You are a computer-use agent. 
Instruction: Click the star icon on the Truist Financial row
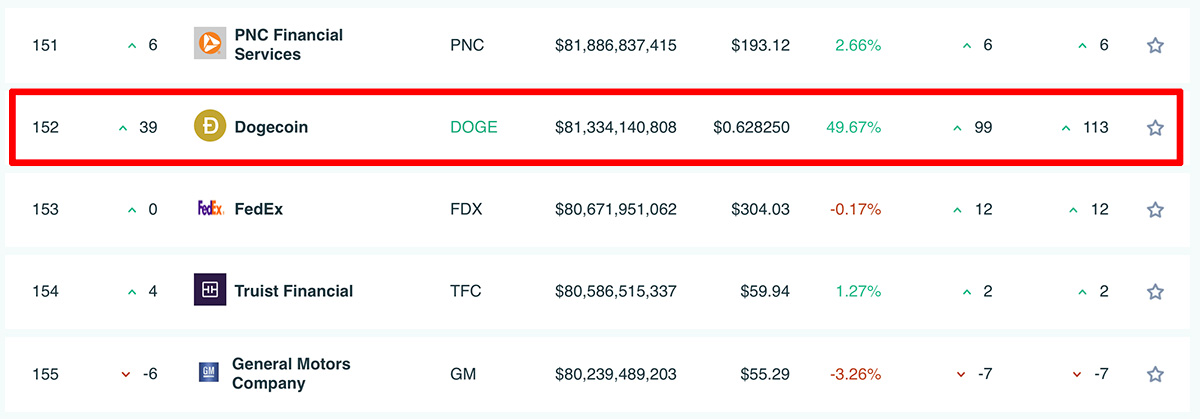click(1155, 291)
